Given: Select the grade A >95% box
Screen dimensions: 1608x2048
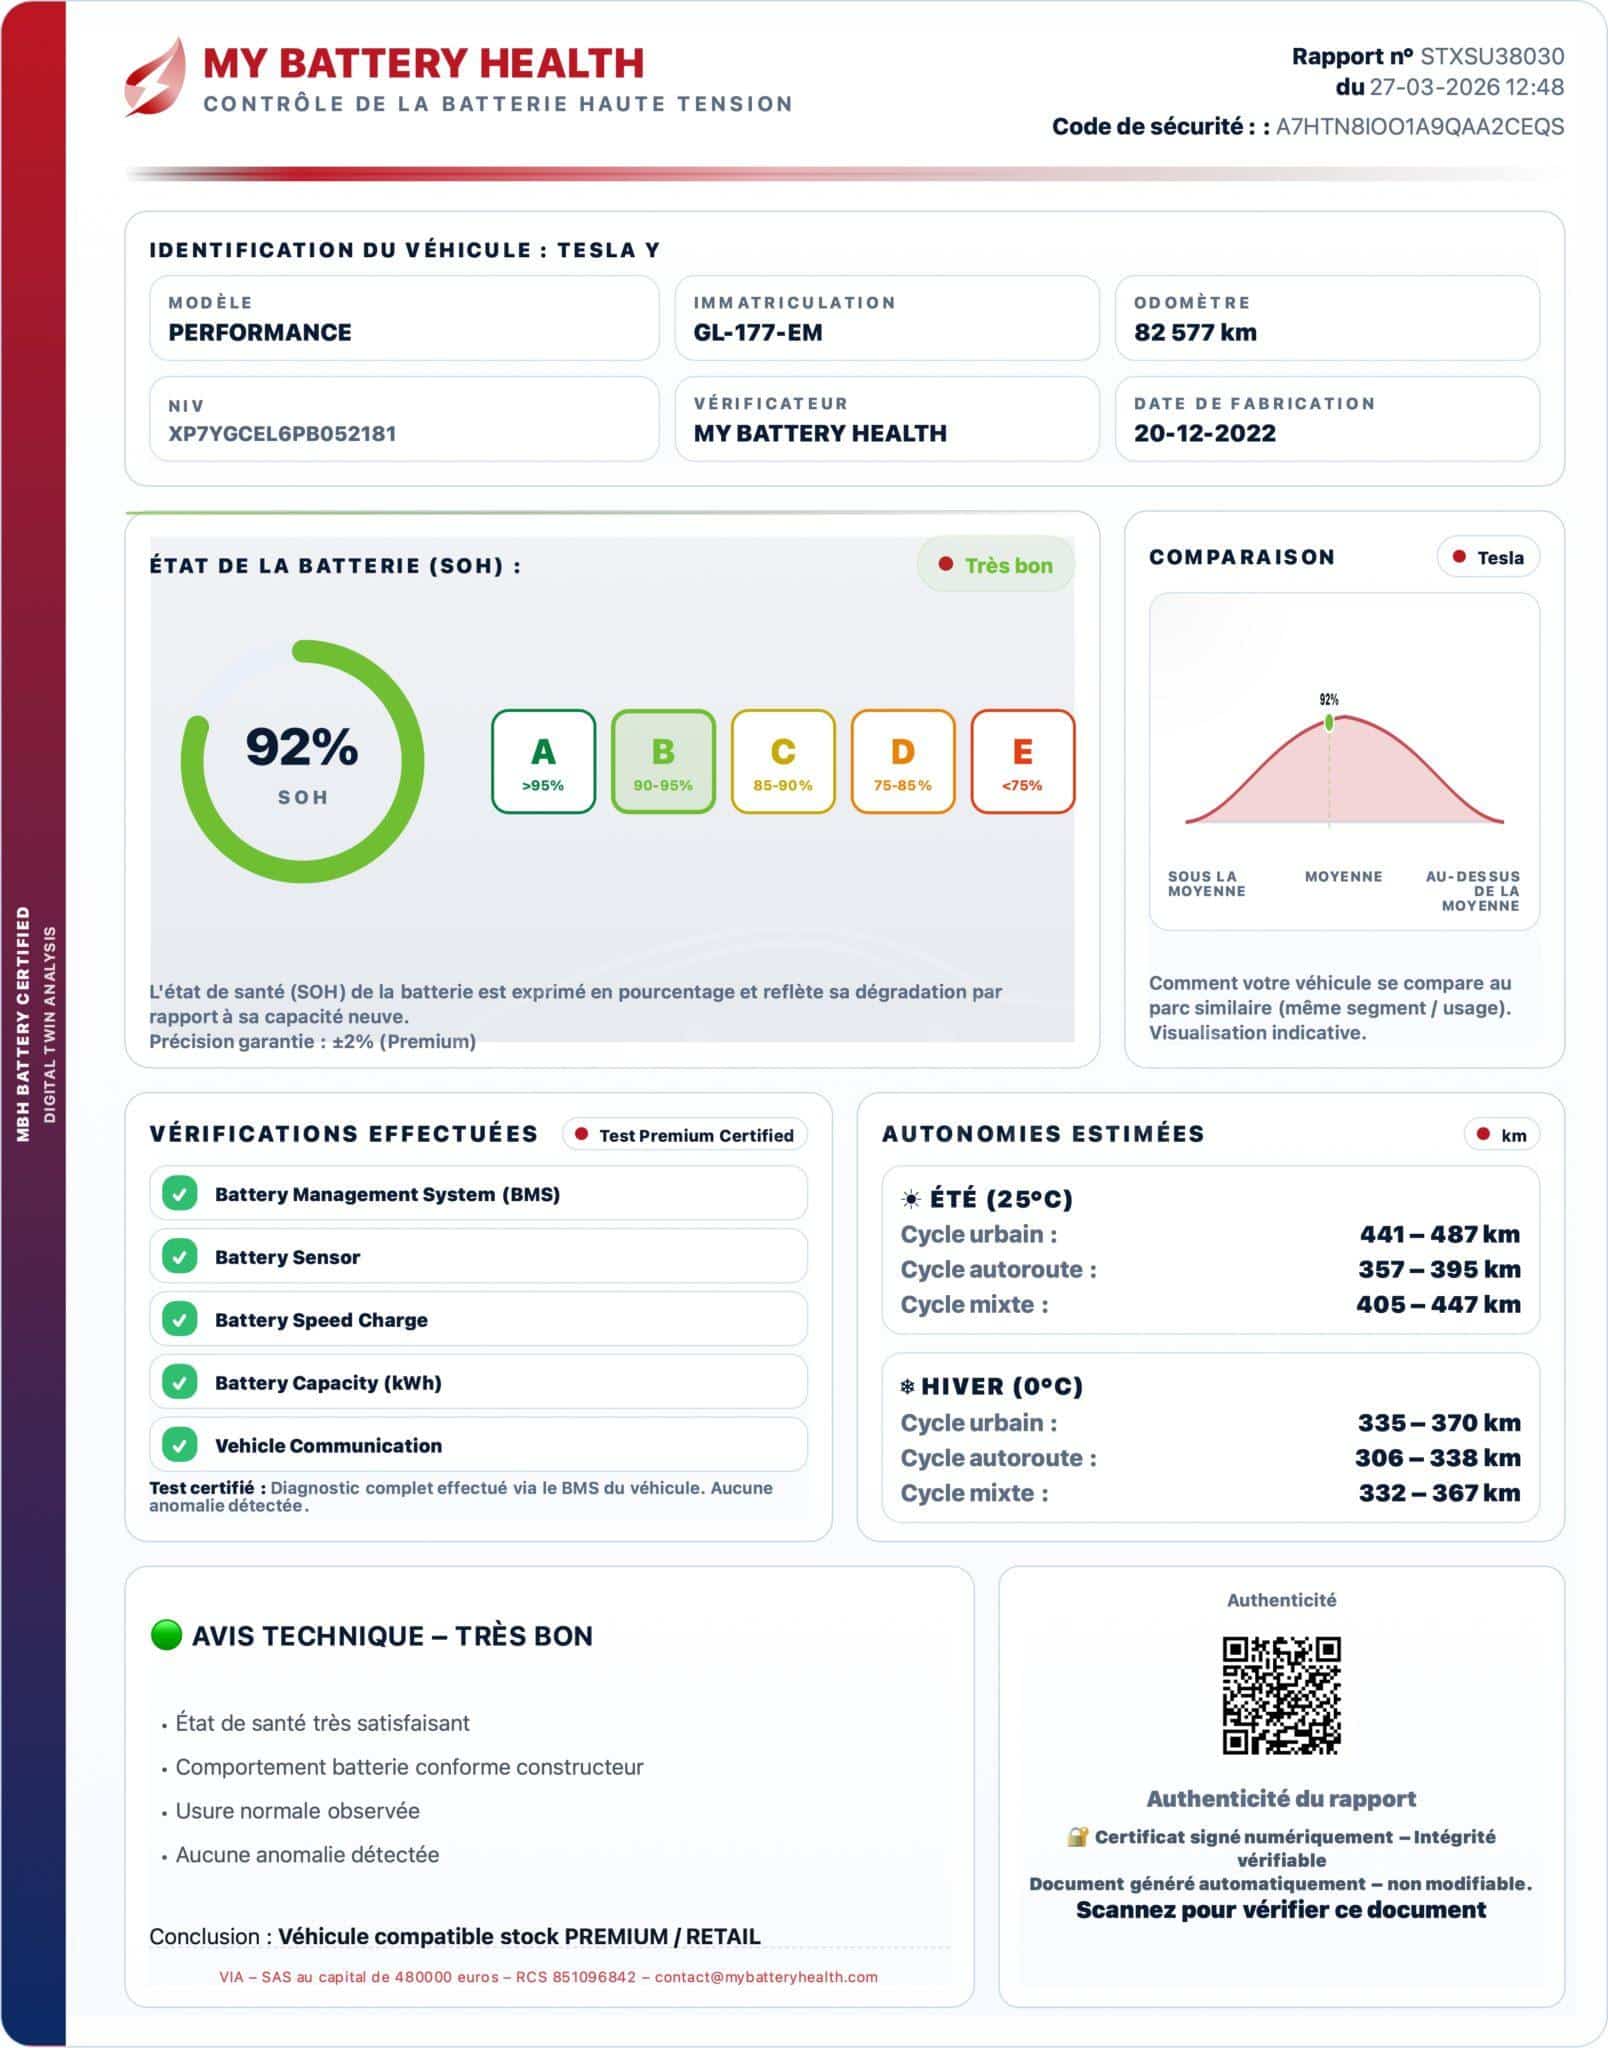Looking at the screenshot, I should 543,761.
